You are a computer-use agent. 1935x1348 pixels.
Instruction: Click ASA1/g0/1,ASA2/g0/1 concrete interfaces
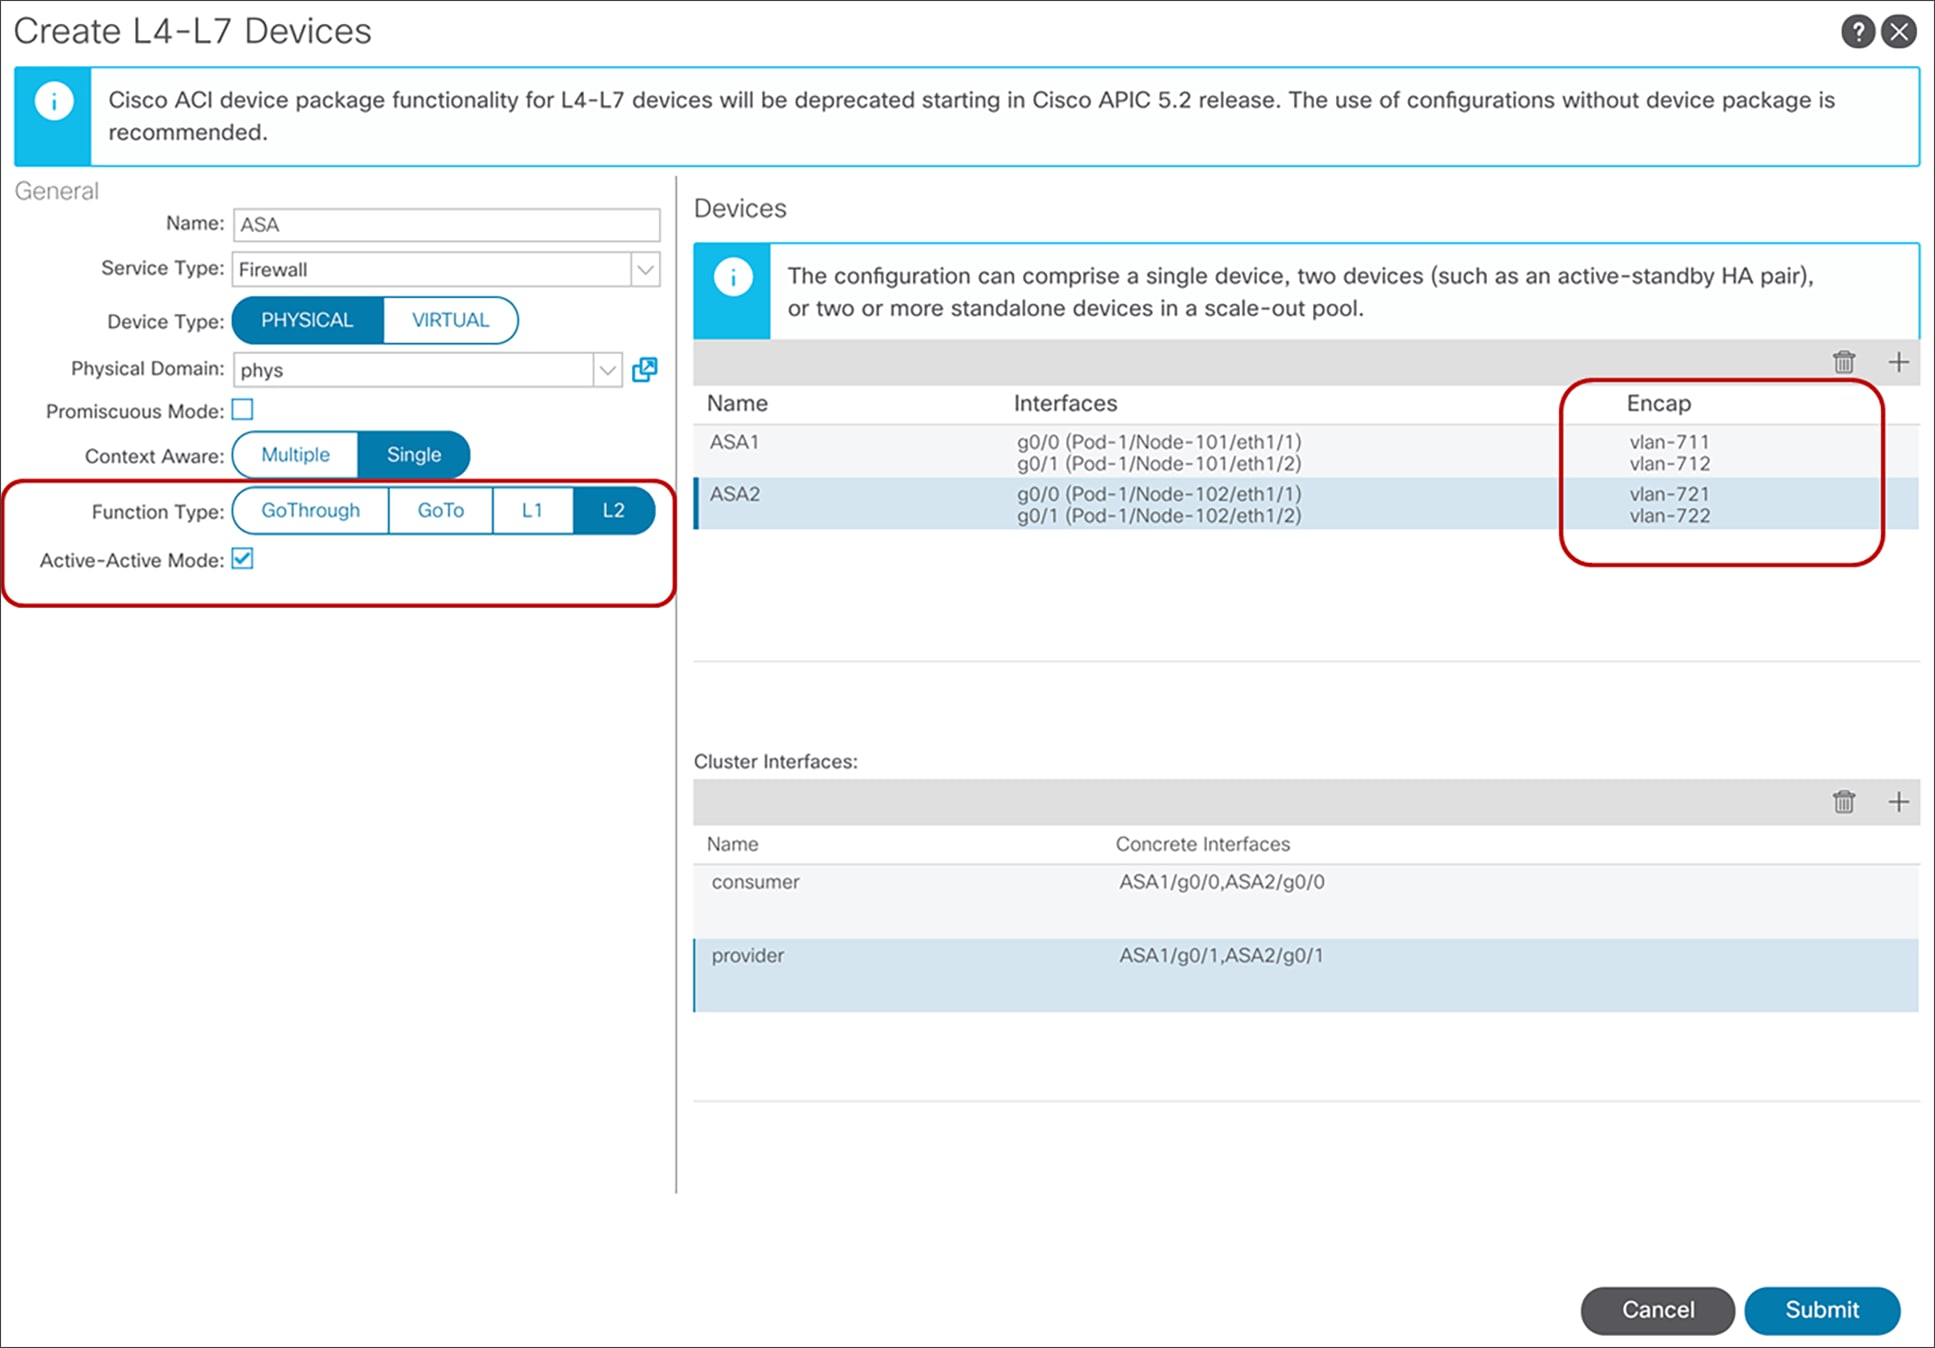click(x=1221, y=956)
